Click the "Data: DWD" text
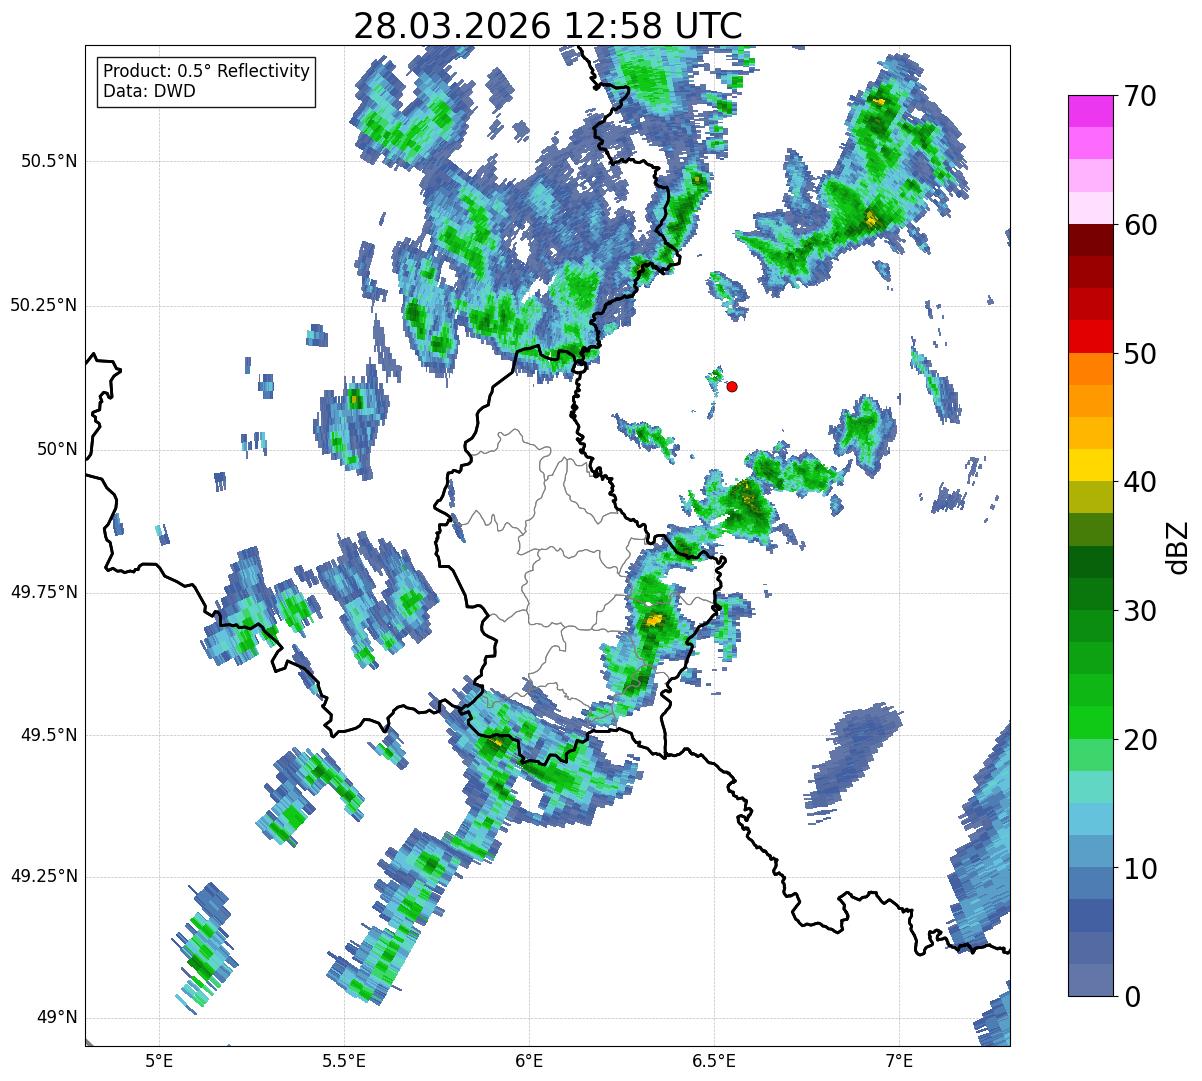 [150, 91]
